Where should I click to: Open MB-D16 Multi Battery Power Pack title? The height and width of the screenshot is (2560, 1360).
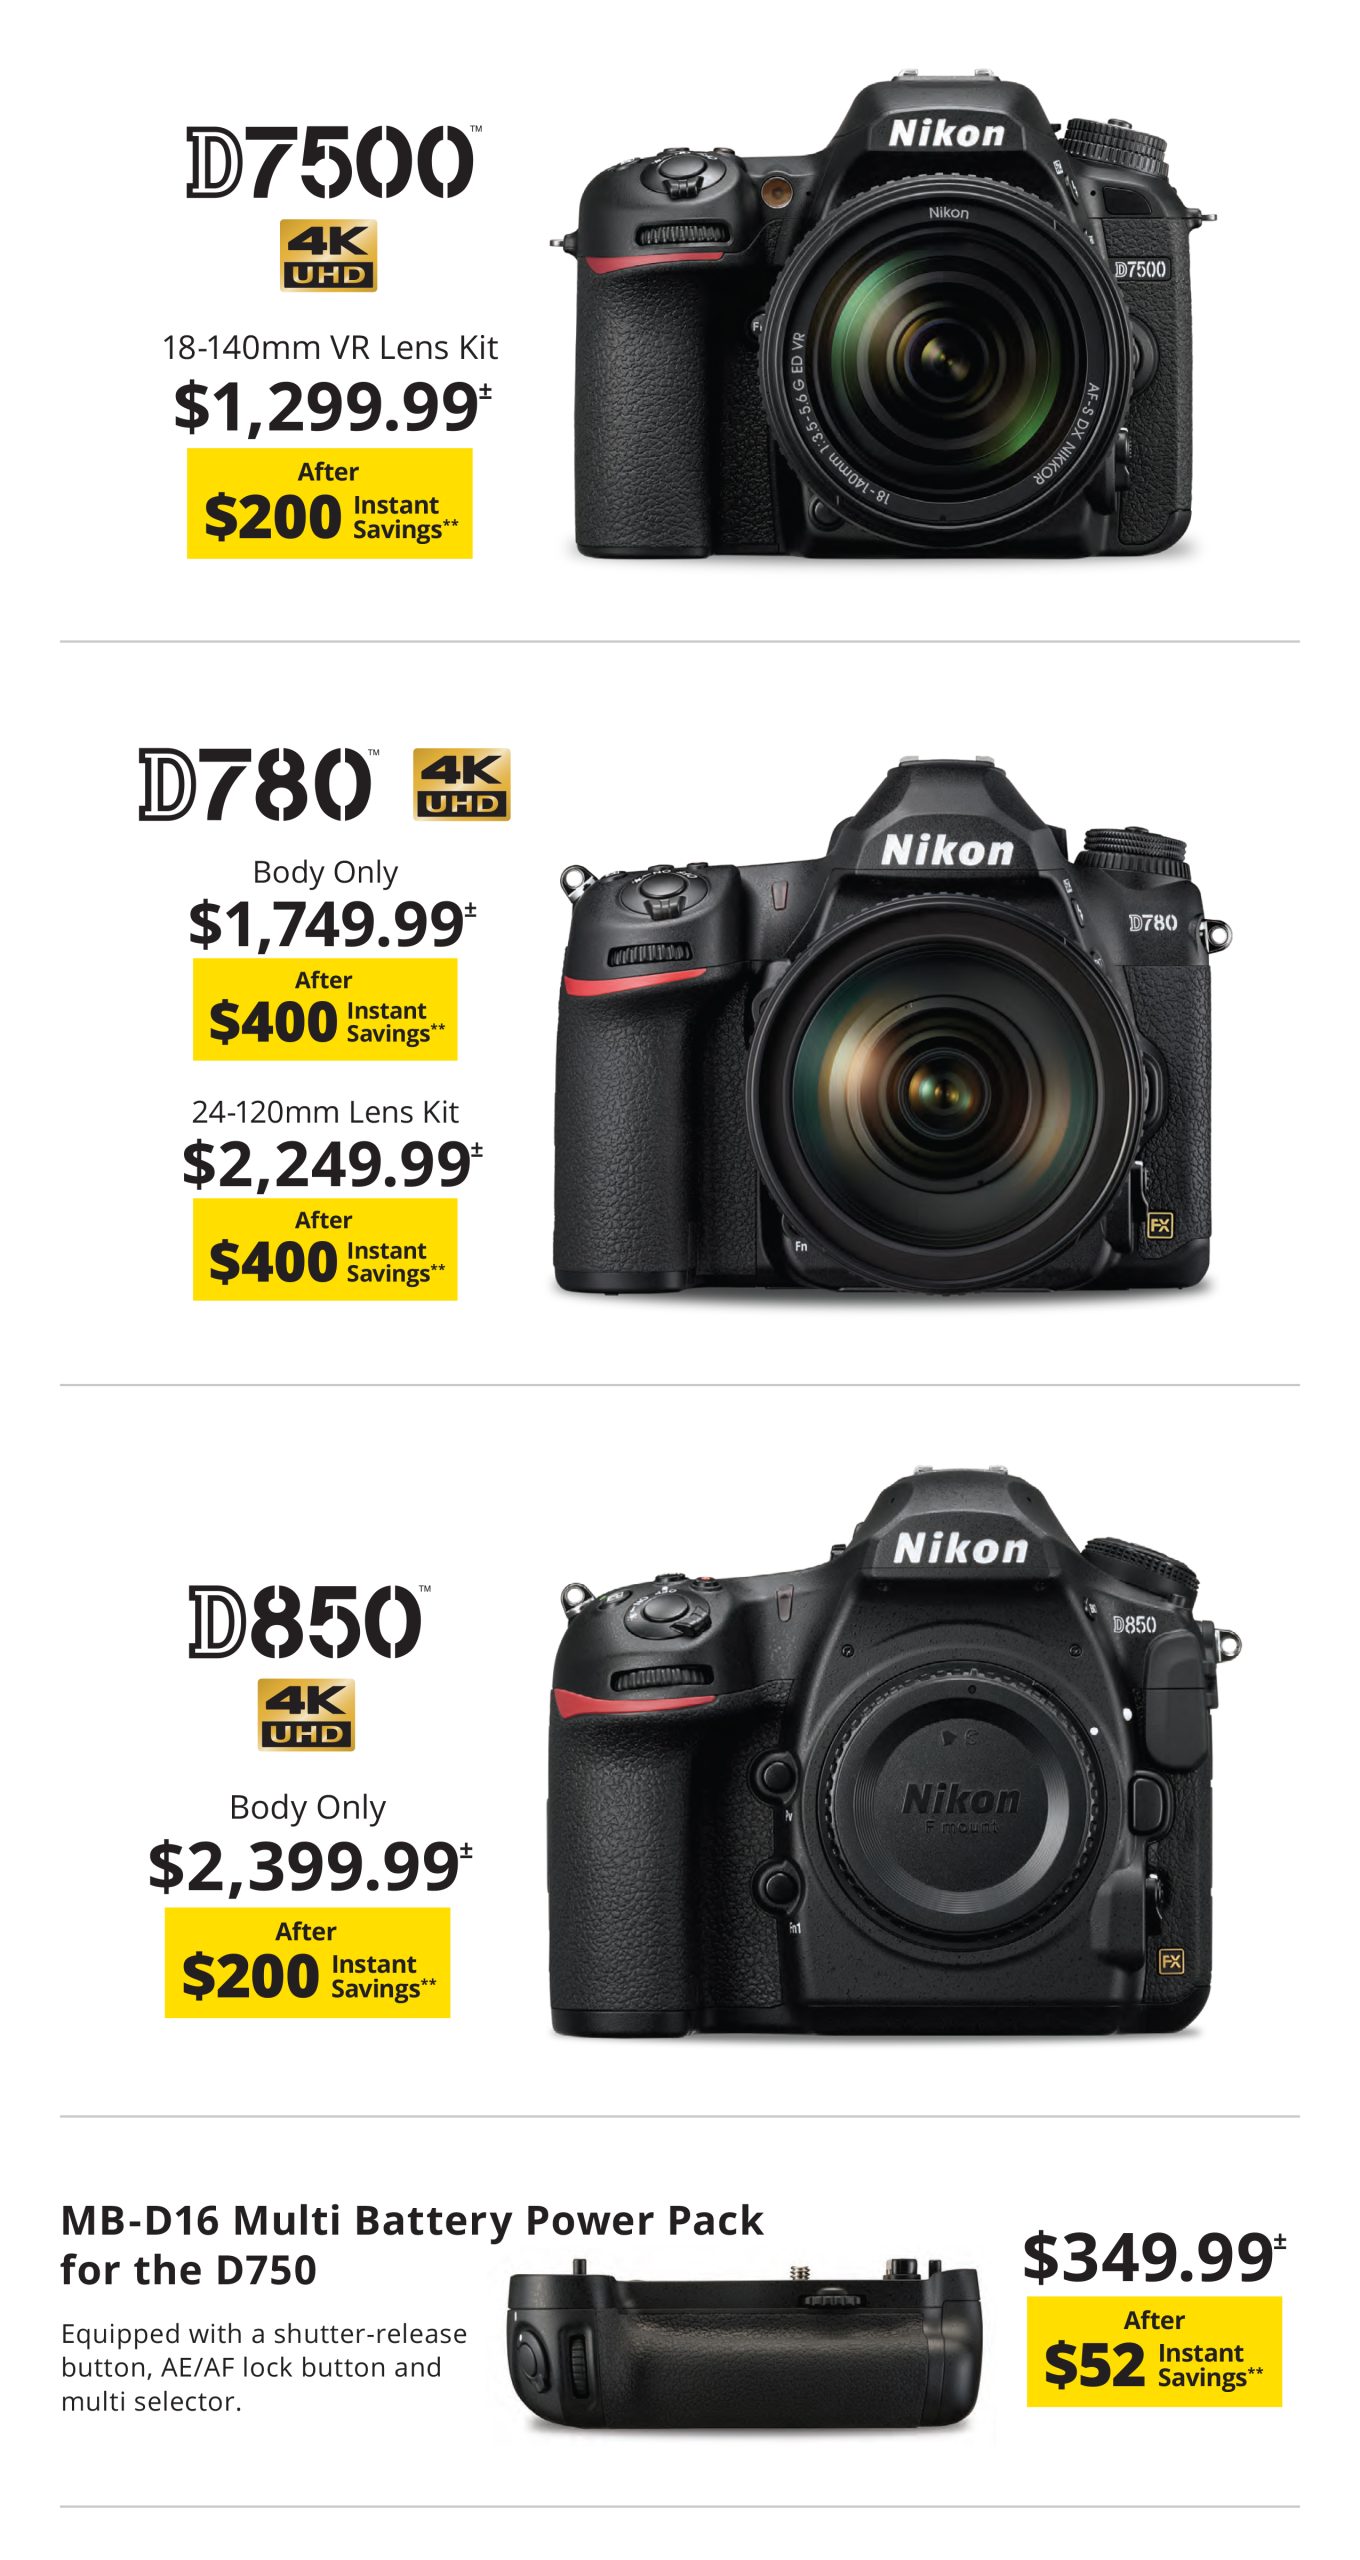click(412, 2244)
